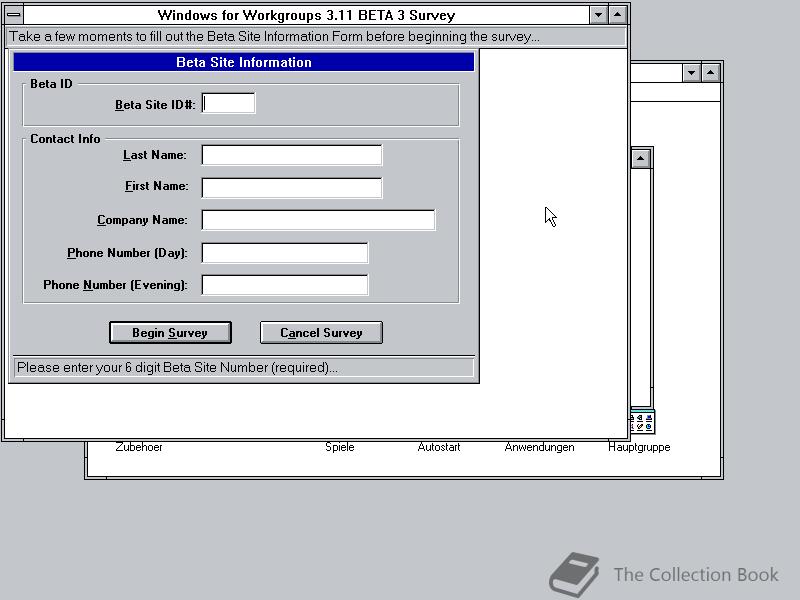The height and width of the screenshot is (600, 800).
Task: Minimize the background Program Manager window
Action: 691,73
